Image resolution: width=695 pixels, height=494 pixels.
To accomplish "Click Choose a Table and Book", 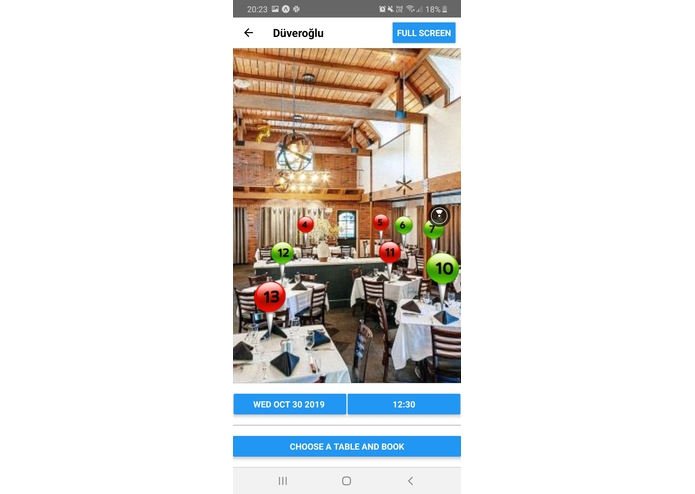I will 347,446.
